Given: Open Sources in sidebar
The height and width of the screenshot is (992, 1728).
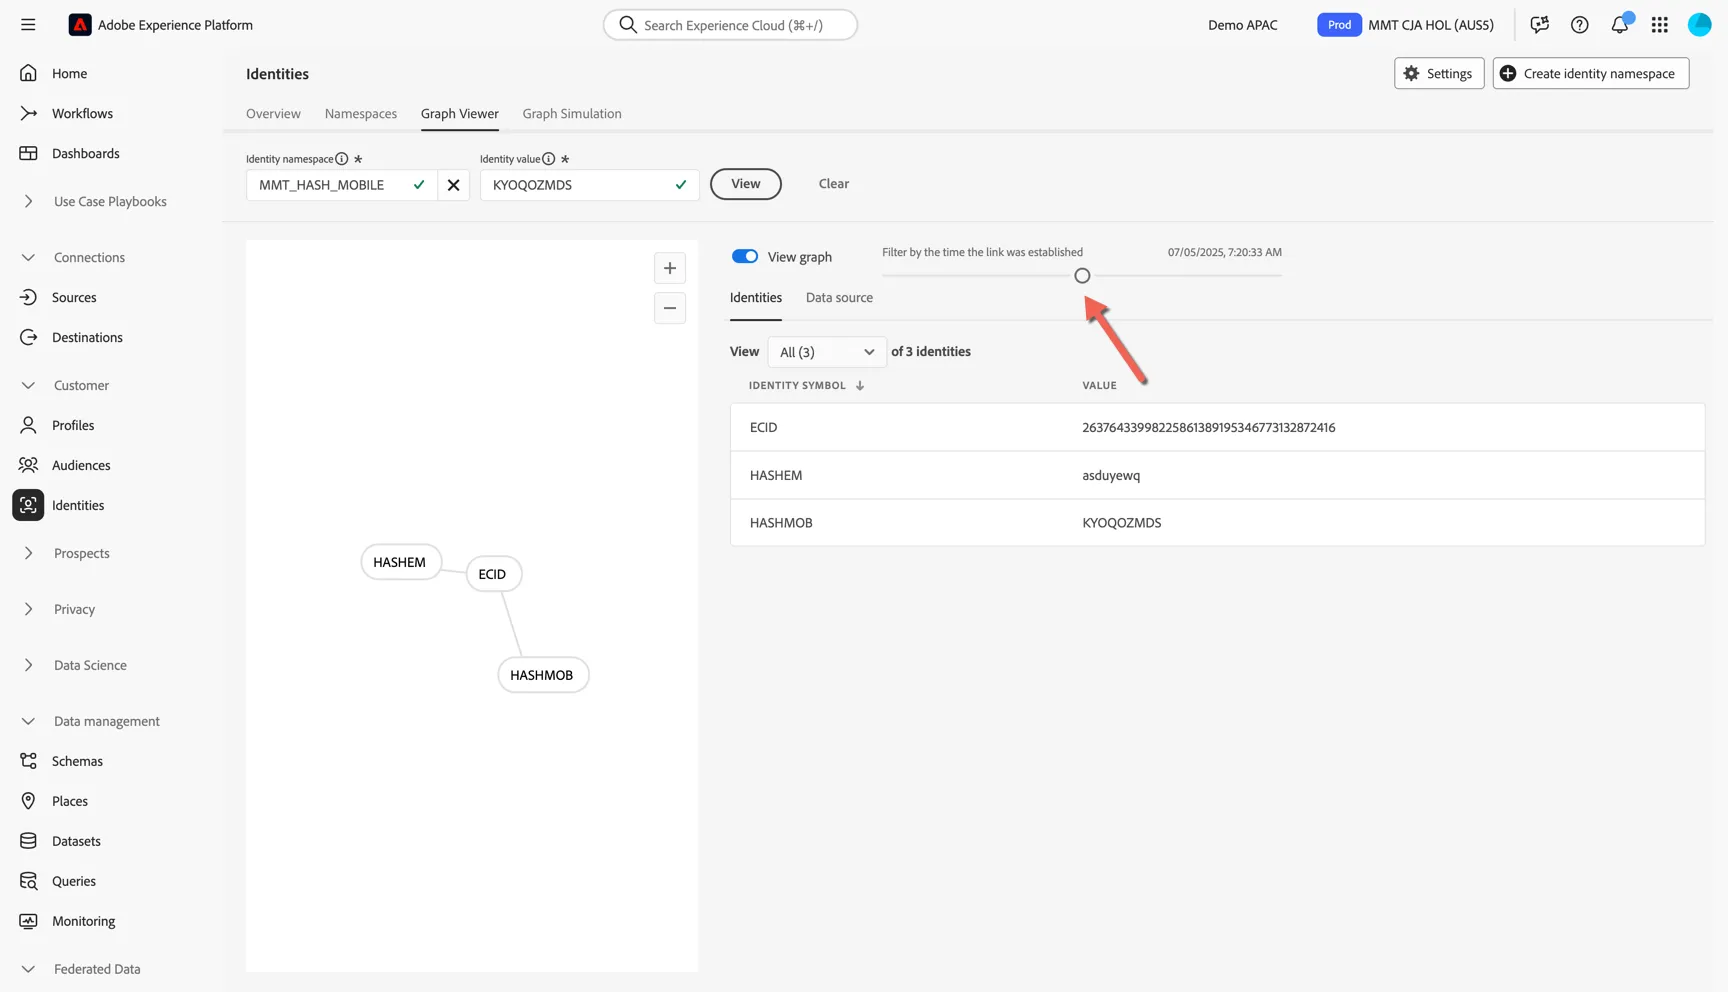Looking at the screenshot, I should 74,297.
